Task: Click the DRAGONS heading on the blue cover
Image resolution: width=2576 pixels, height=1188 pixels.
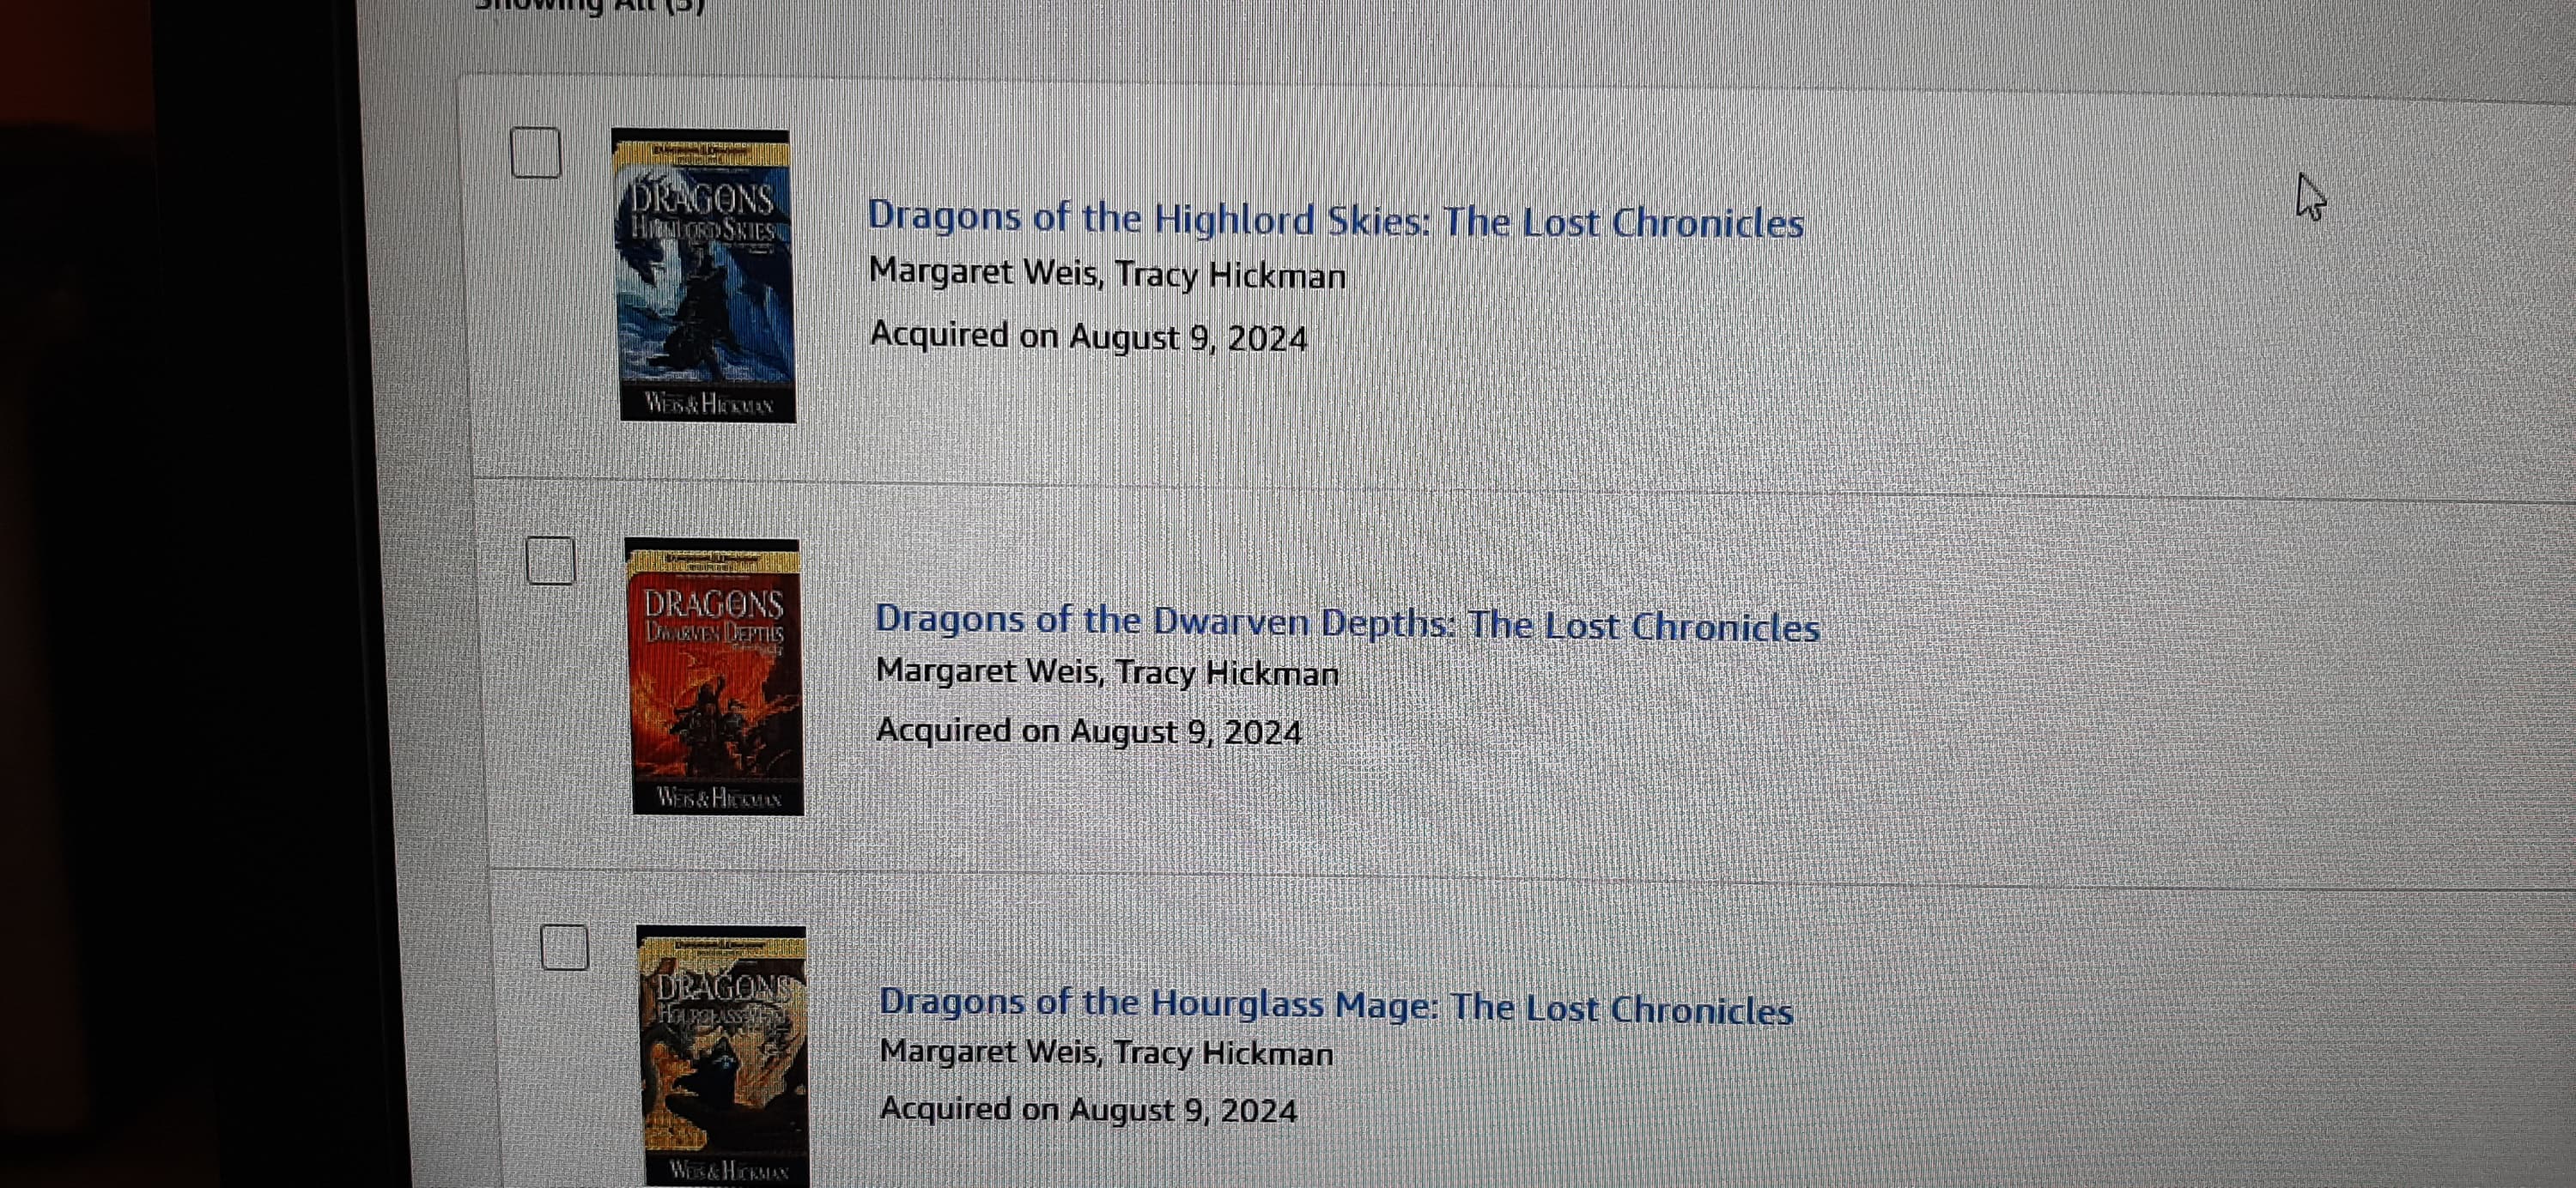Action: (701, 198)
